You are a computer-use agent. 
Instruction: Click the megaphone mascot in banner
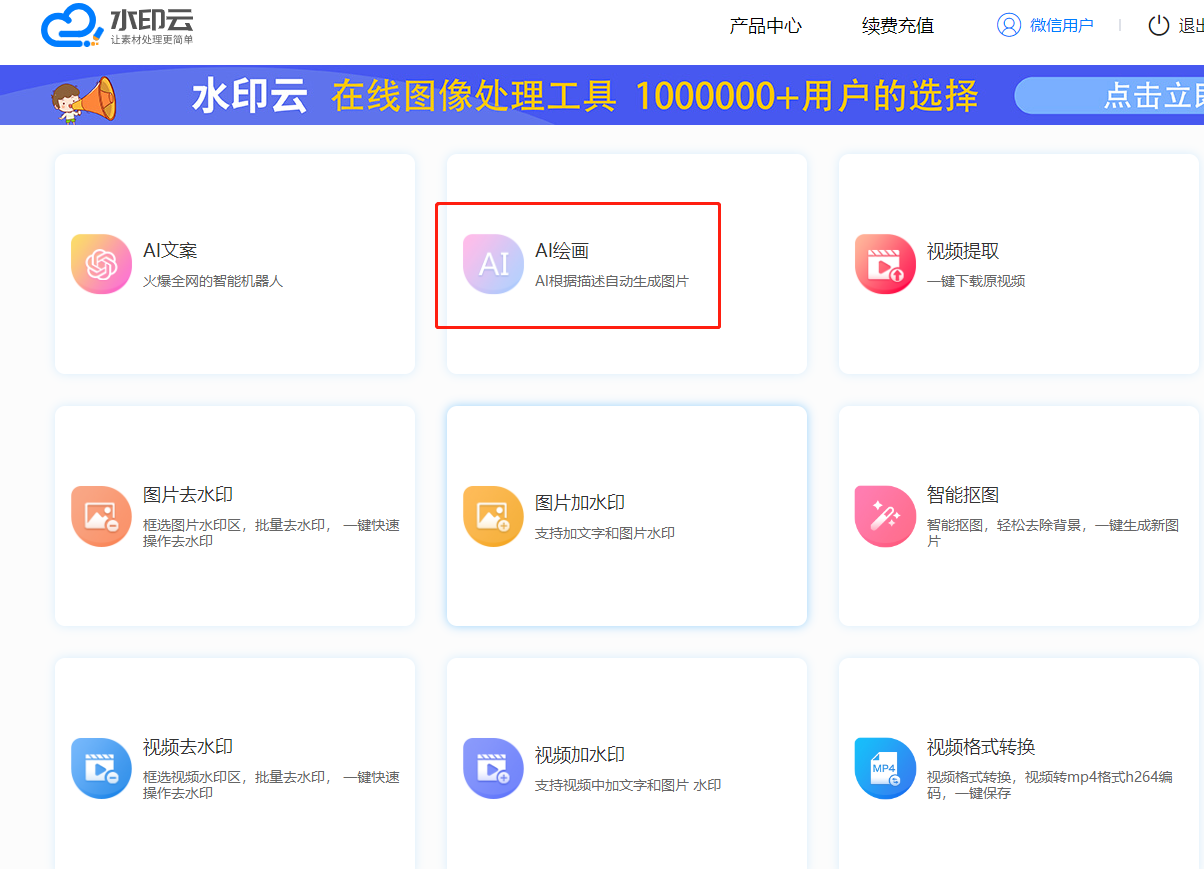(x=84, y=100)
